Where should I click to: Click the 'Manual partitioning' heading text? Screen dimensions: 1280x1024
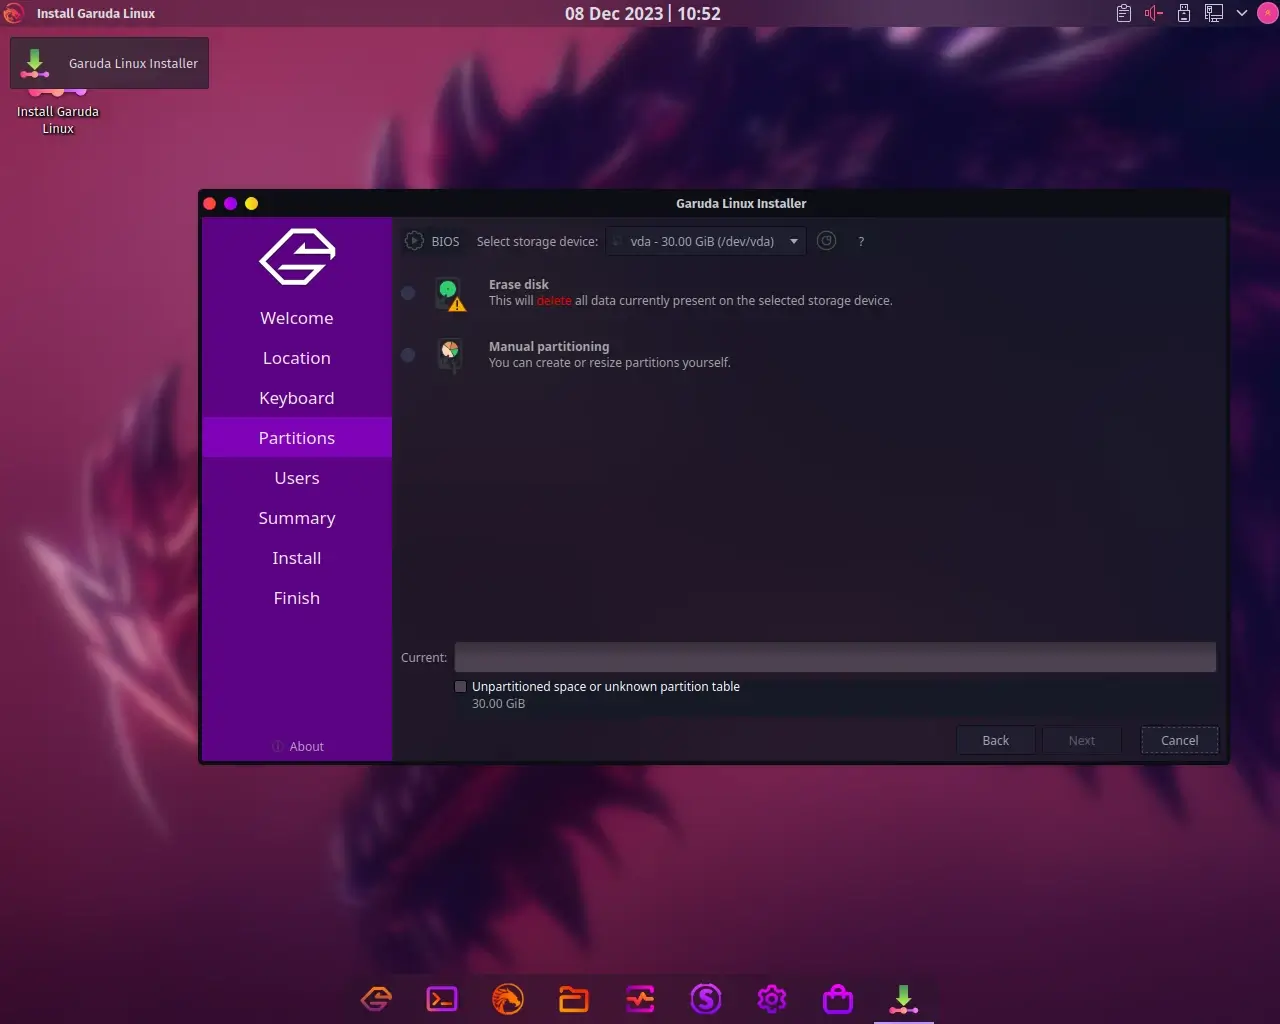549,346
